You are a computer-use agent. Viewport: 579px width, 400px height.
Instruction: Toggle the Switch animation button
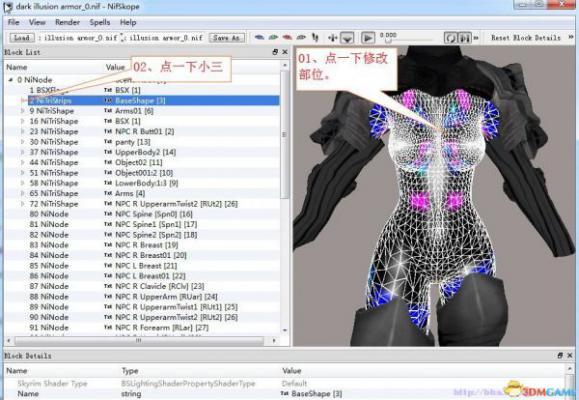(x=465, y=38)
